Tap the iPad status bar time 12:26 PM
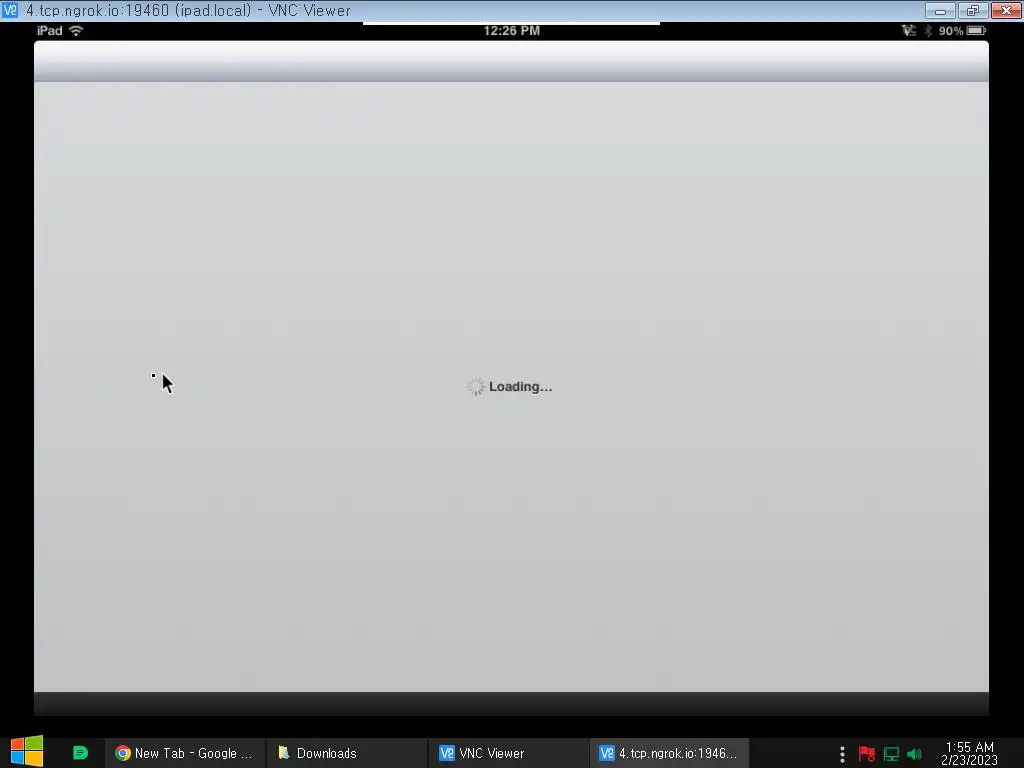Screen dimensions: 1024x768 point(511,31)
